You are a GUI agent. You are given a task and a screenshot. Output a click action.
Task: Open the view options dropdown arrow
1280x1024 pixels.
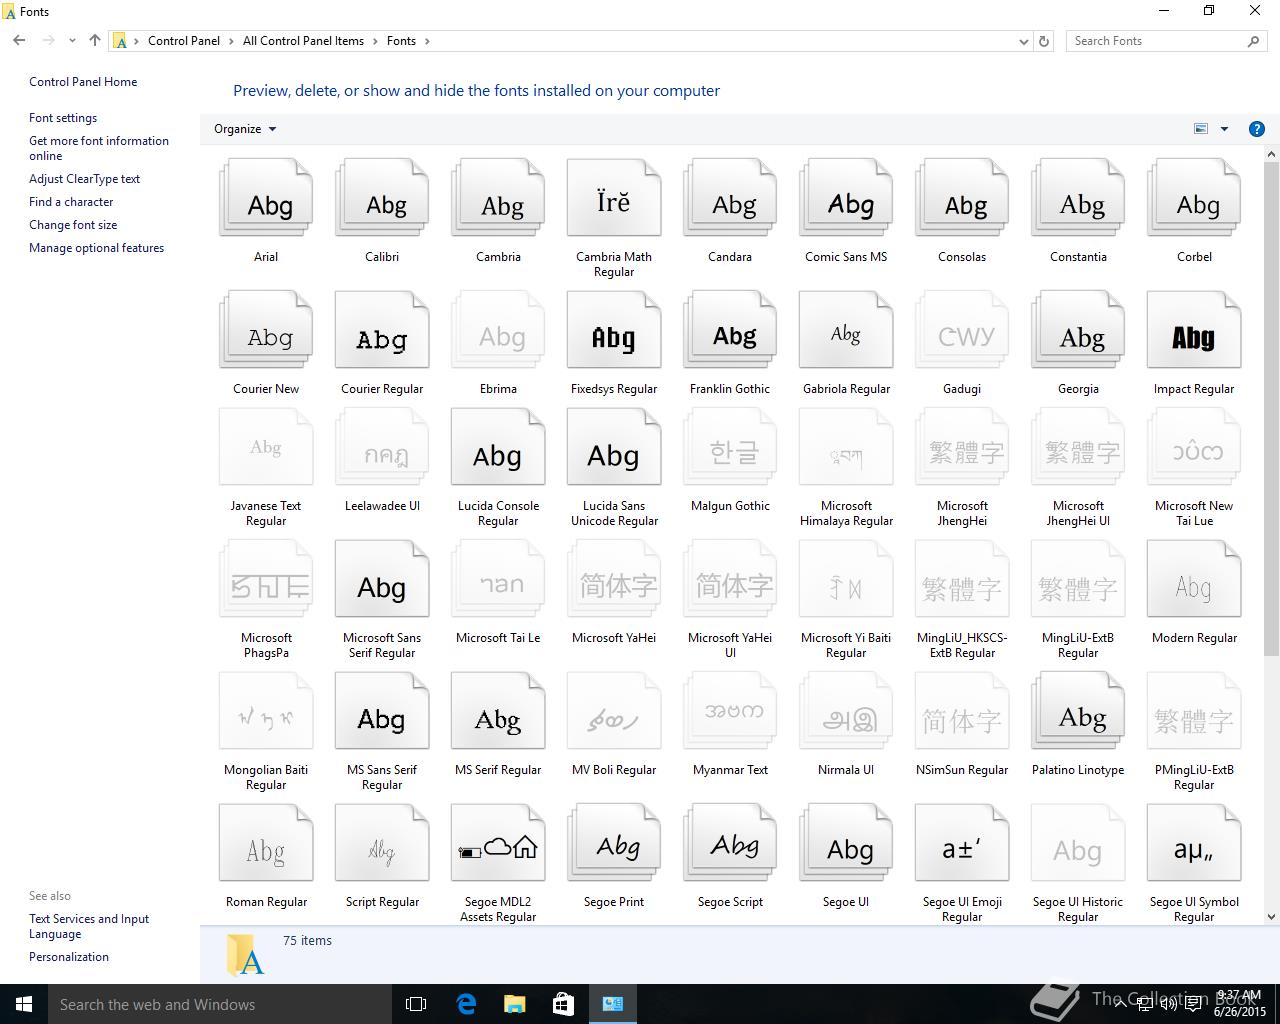[x=1224, y=129]
